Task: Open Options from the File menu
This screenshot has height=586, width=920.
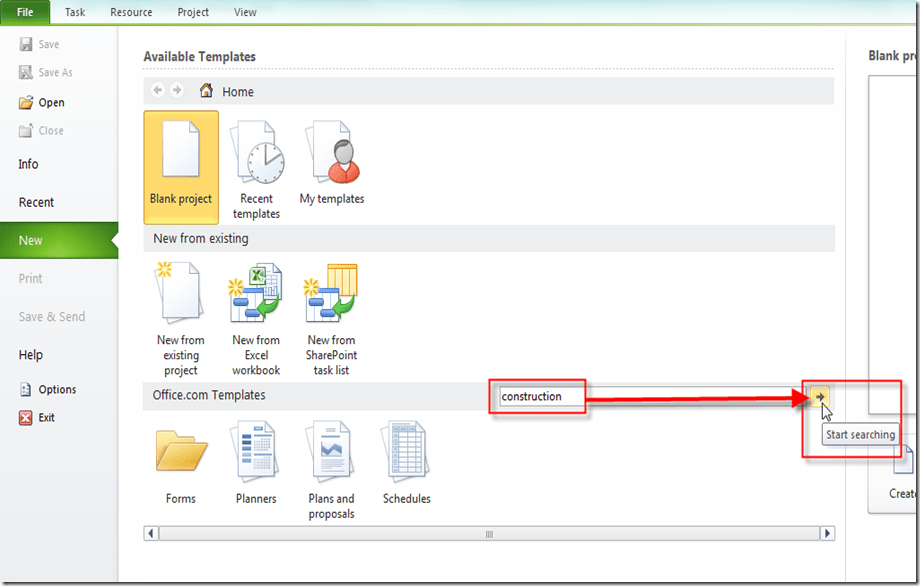Action: pos(57,390)
